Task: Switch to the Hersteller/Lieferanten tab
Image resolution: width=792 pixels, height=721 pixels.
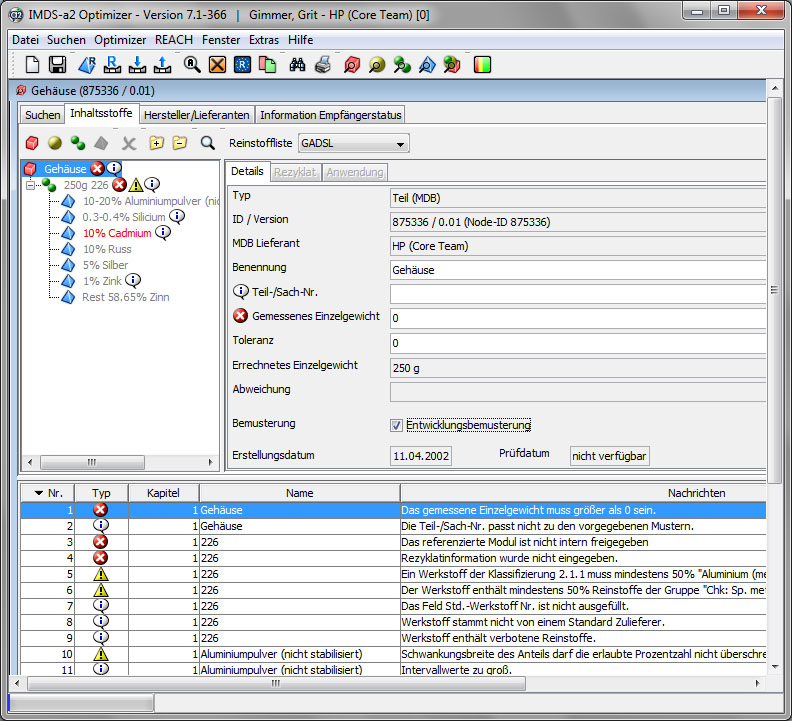Action: 196,115
